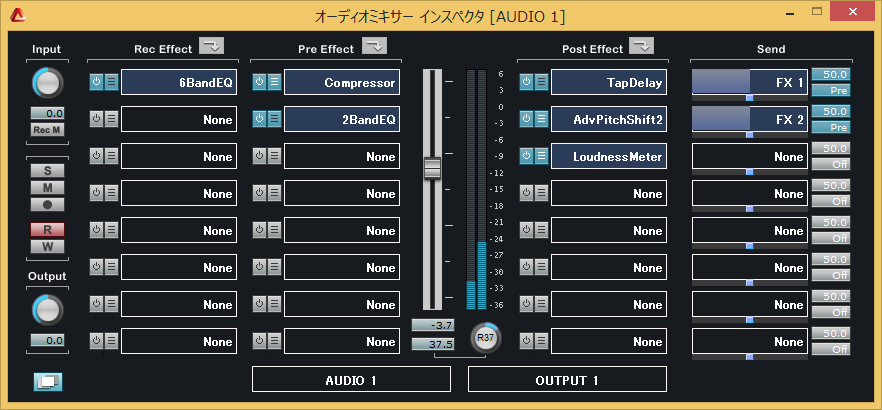Open the LoudnessMeter effect slot selector
Viewport: 882px width, 410px height.
point(609,156)
